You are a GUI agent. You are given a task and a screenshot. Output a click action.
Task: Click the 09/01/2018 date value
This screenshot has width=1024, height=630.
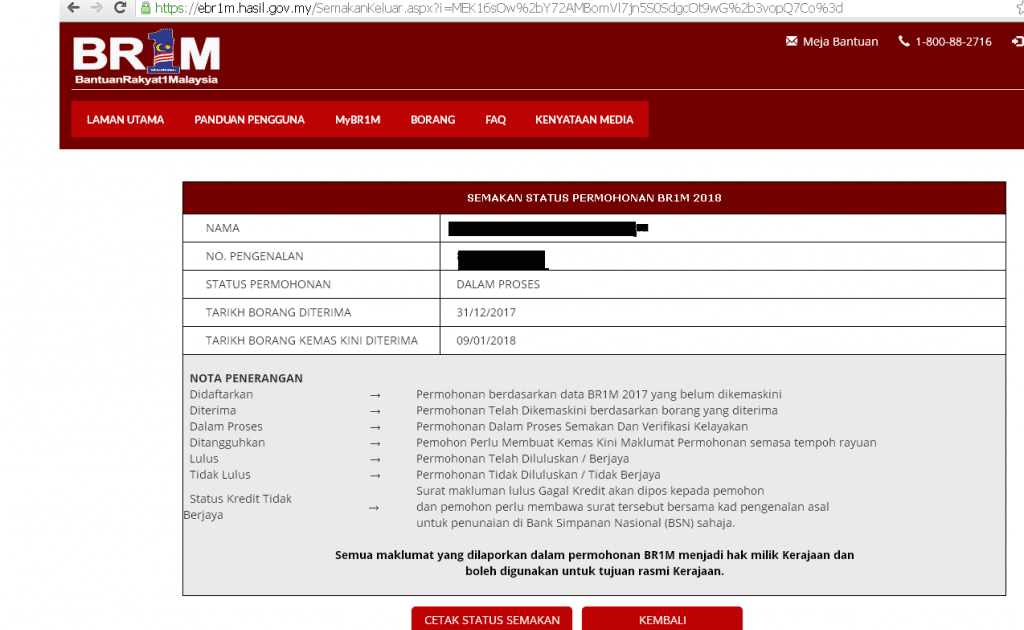[x=486, y=340]
